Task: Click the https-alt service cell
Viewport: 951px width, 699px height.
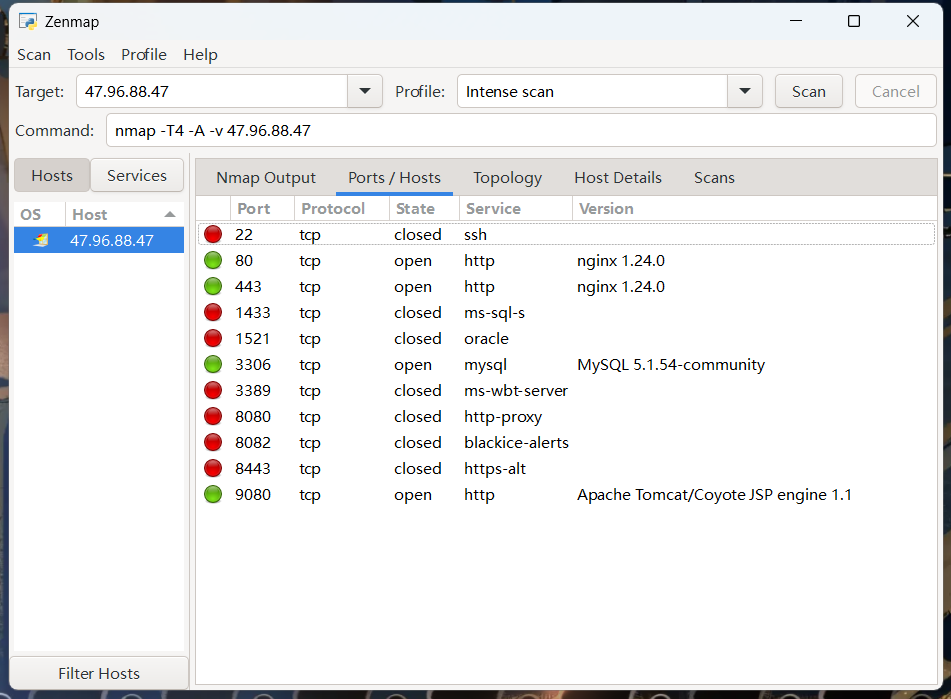Action: (x=495, y=469)
